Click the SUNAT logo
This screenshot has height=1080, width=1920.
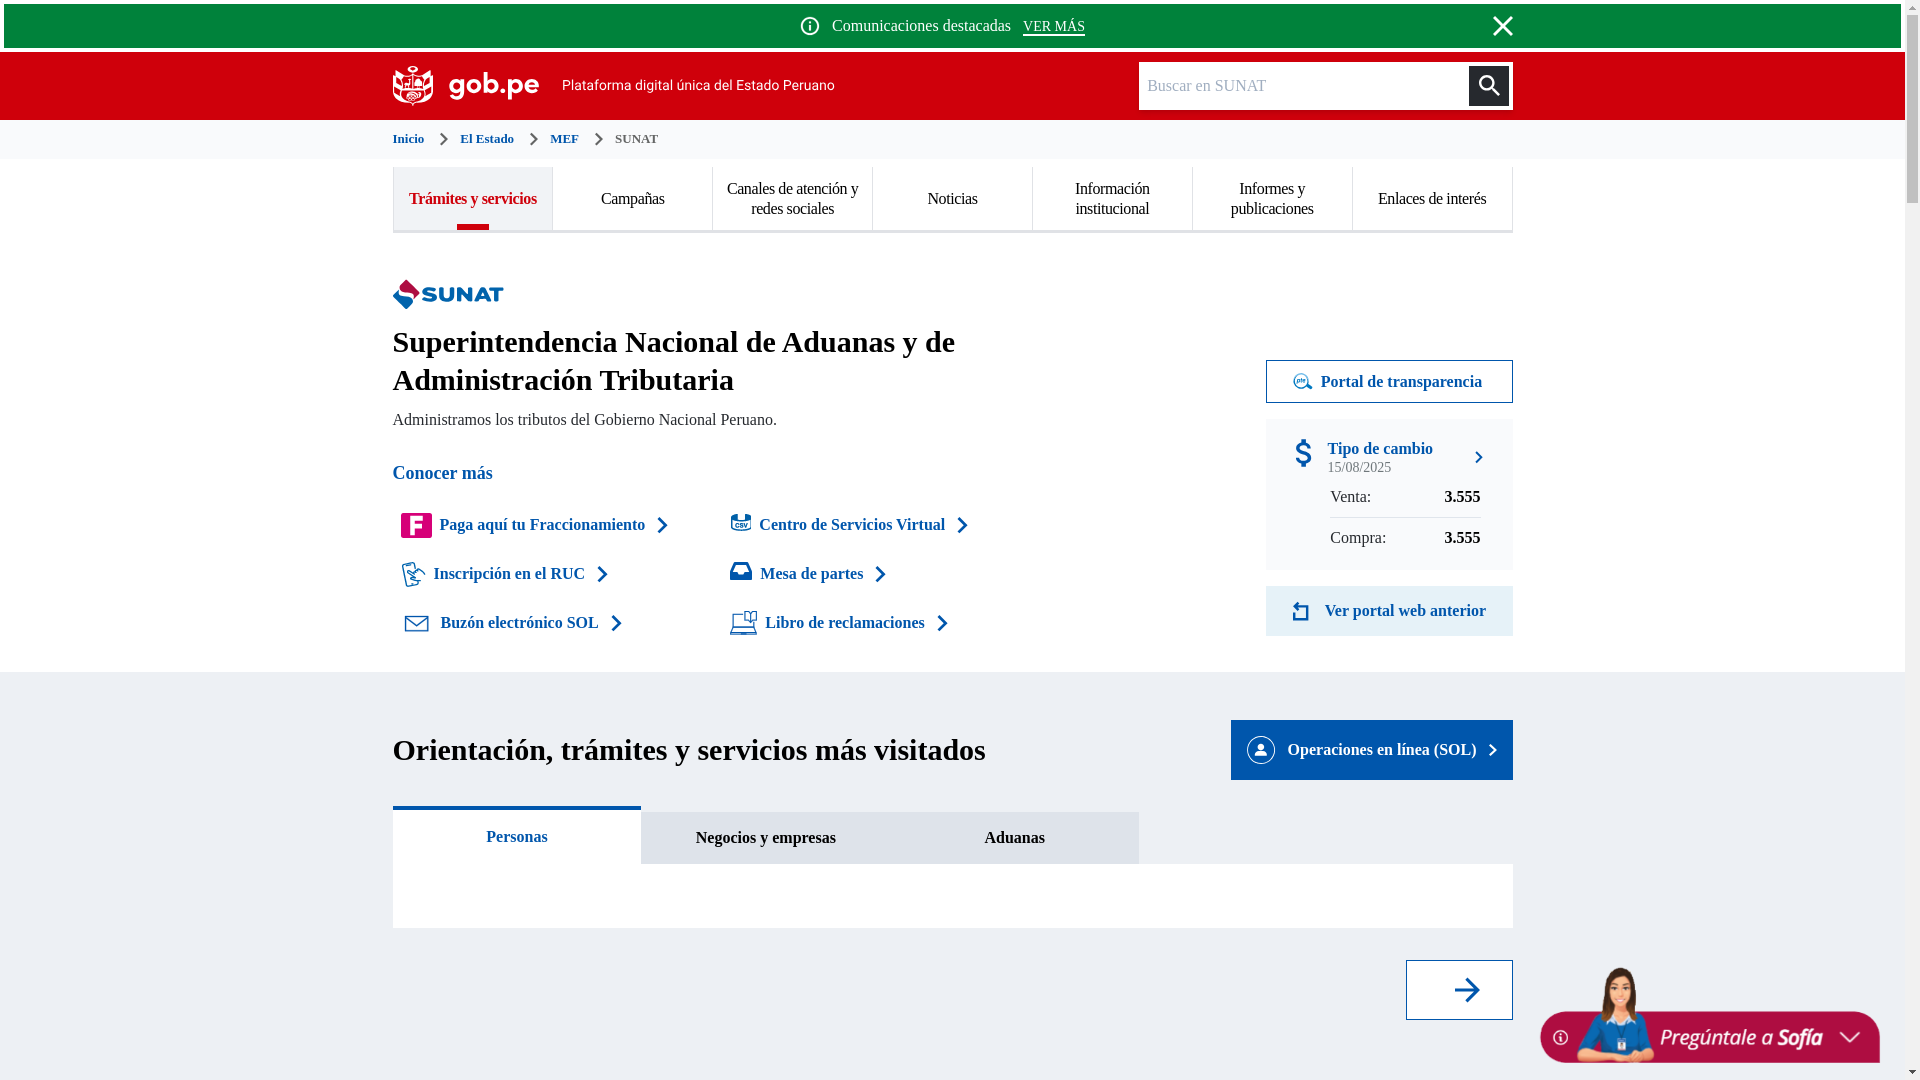tap(448, 294)
